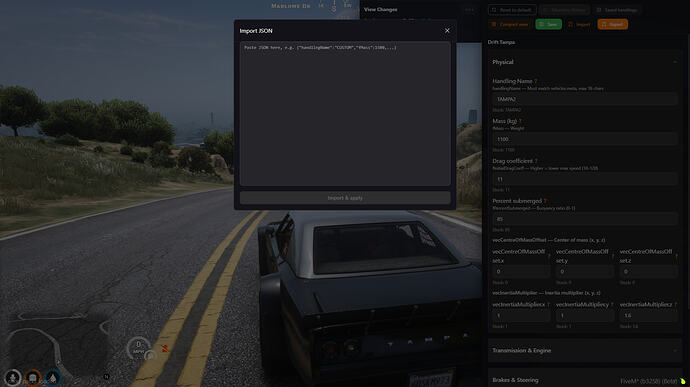Click the vecInertiaMultiplier.z field showing 1.6
Viewport: 690px width, 387px height.
(649, 316)
